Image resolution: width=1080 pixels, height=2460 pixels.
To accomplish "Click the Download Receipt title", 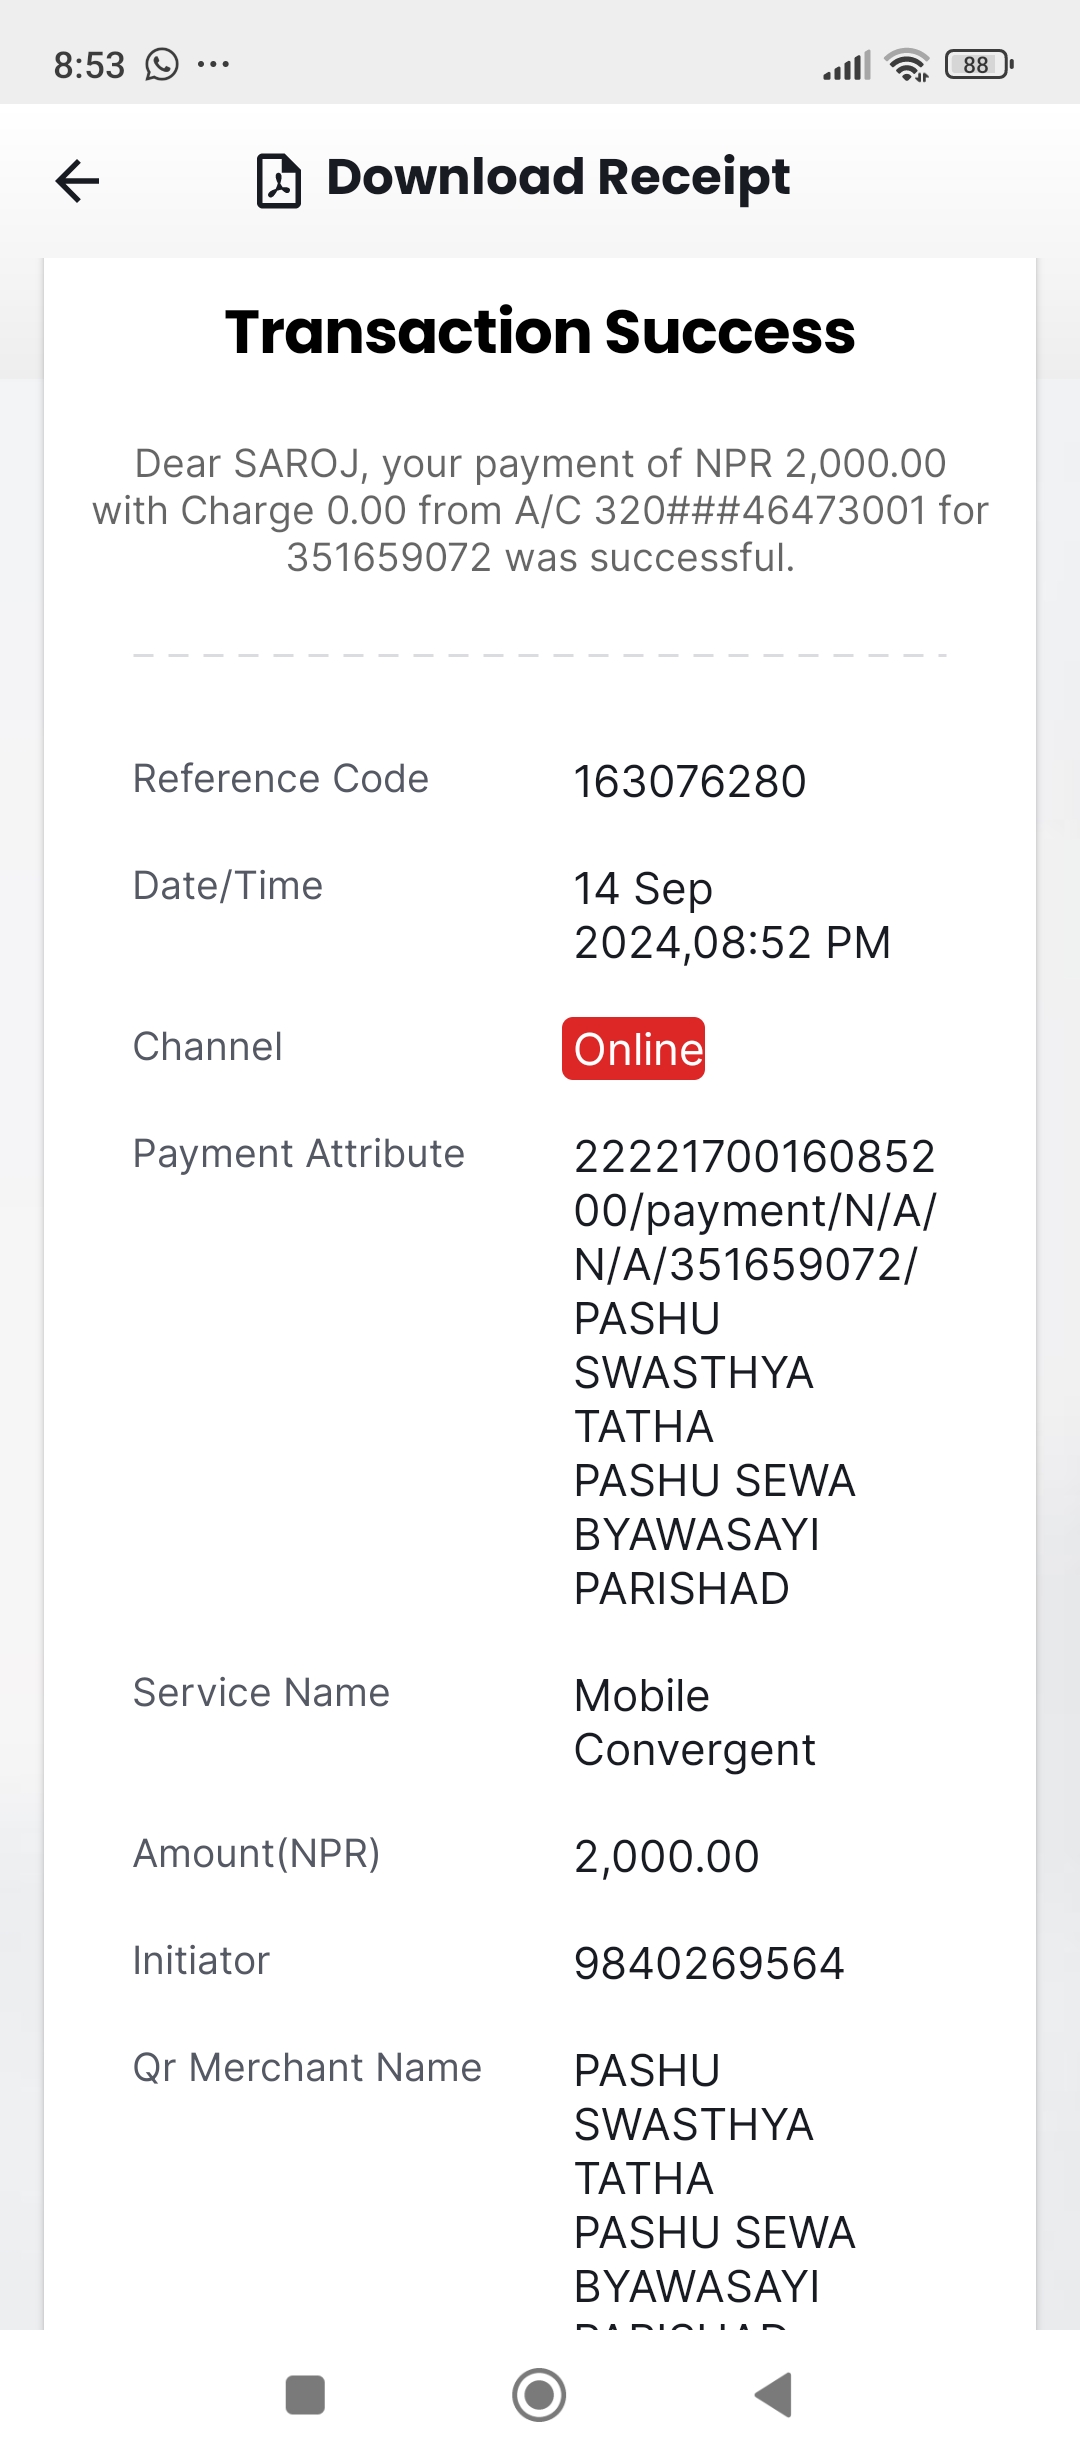I will pyautogui.click(x=558, y=177).
